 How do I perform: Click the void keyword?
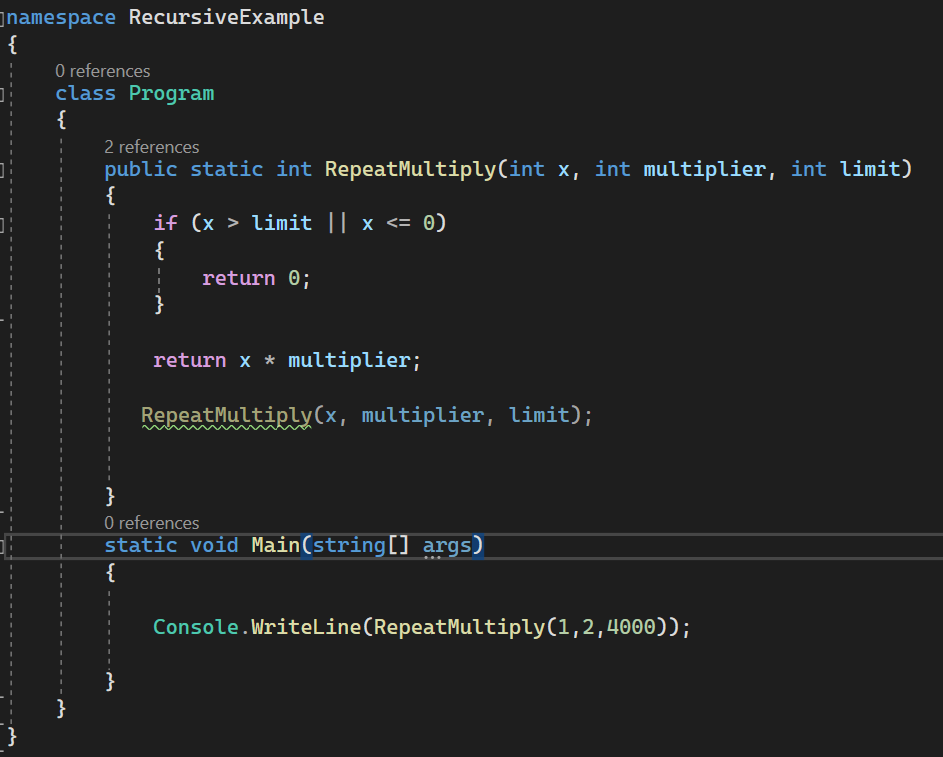214,545
